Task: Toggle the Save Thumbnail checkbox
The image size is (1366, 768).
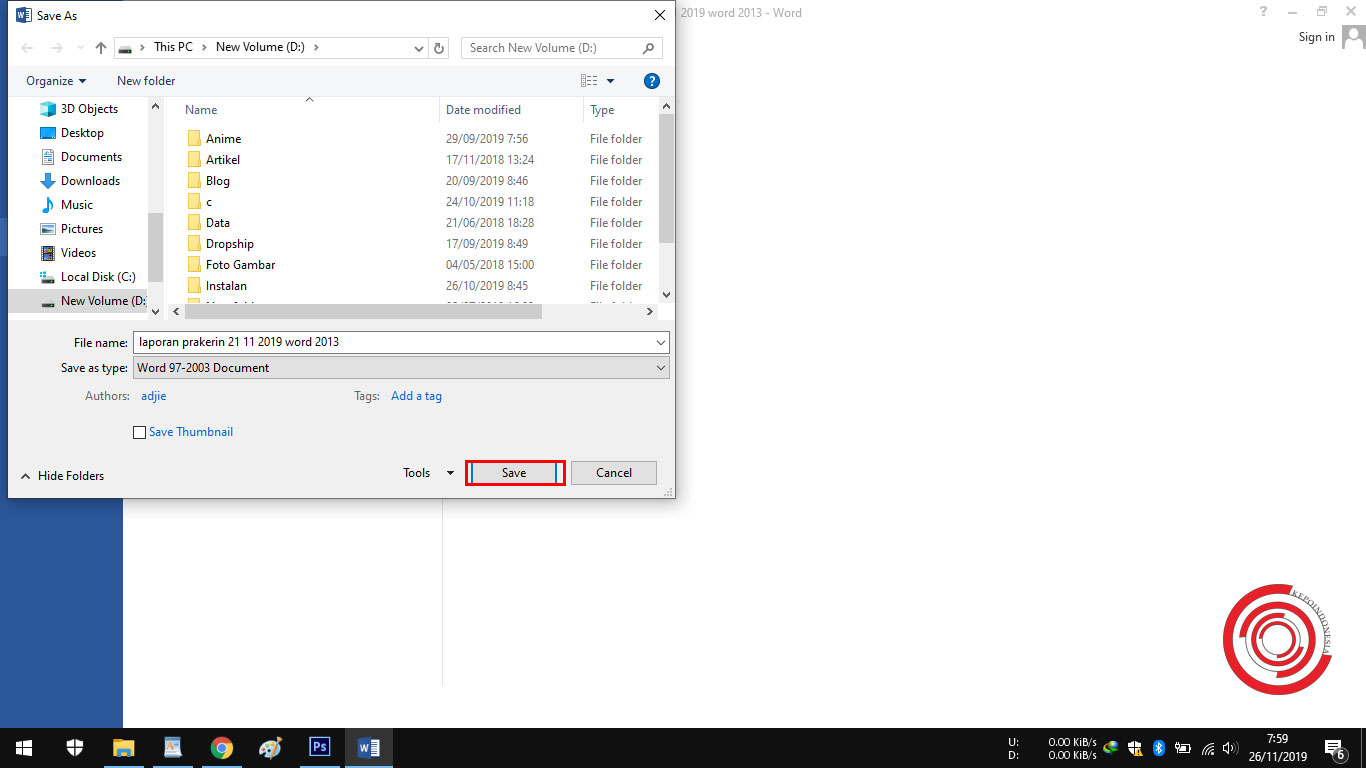Action: pyautogui.click(x=140, y=432)
